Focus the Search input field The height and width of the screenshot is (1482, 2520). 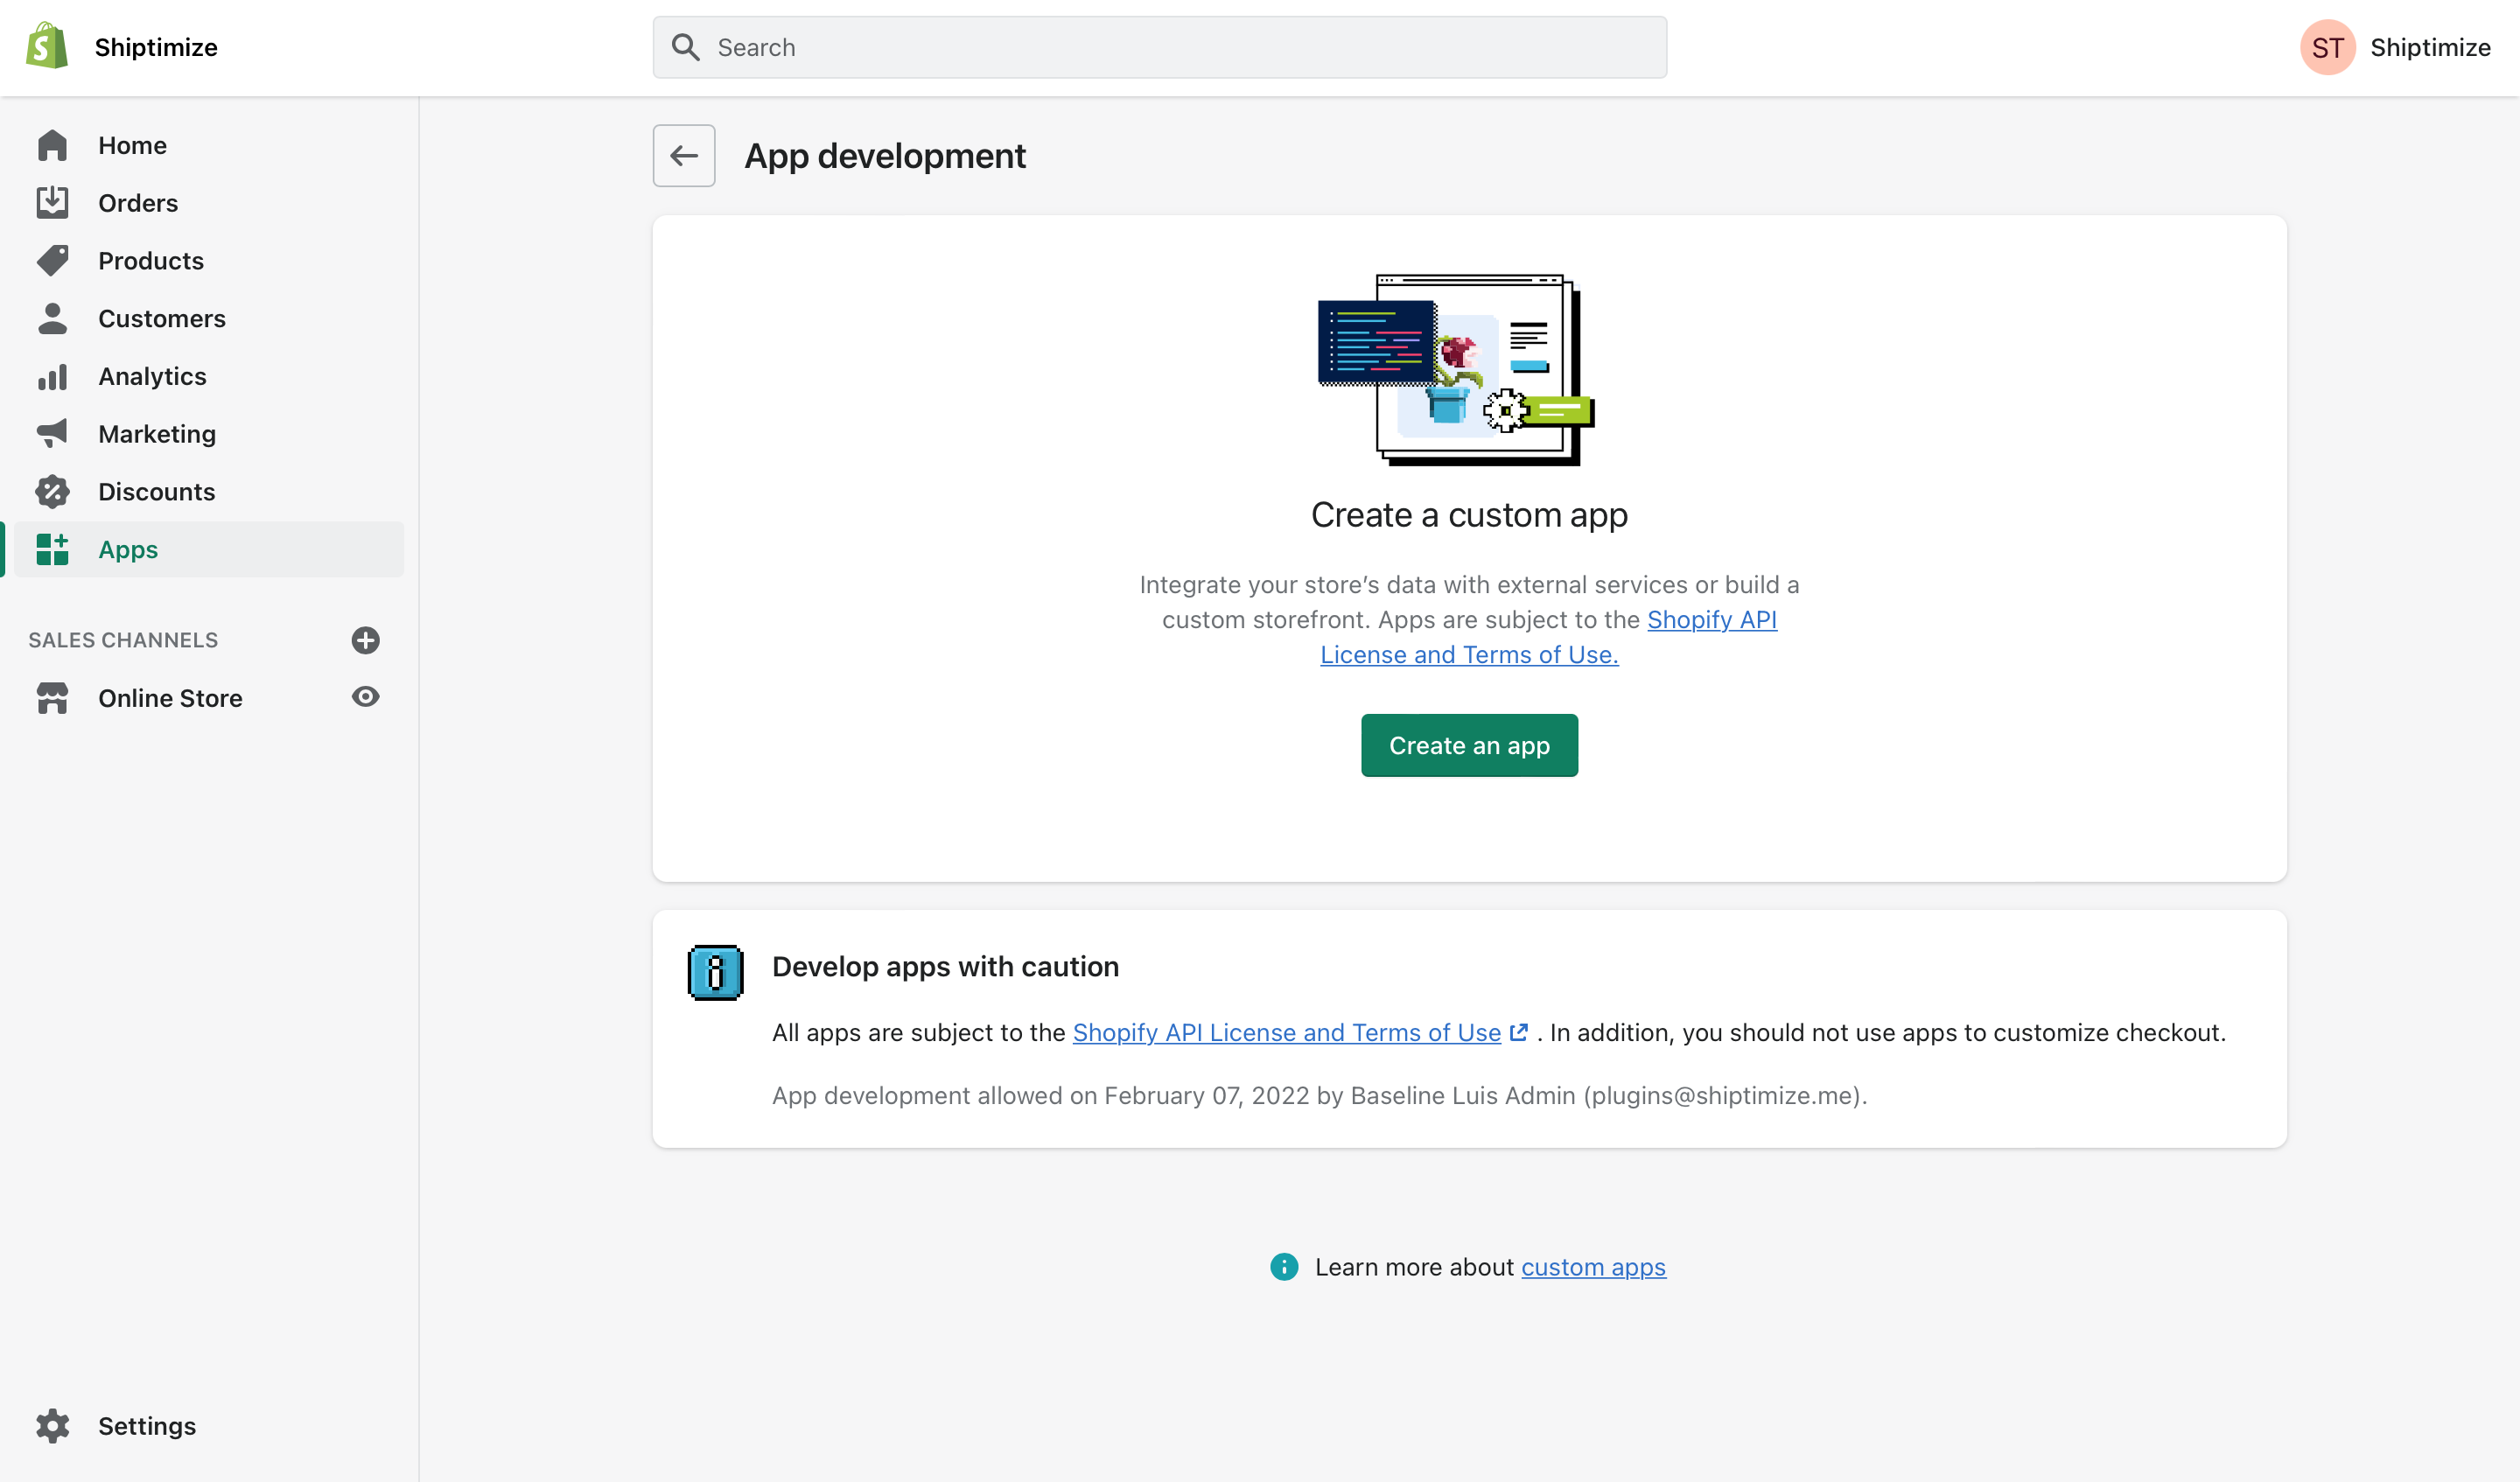[1160, 47]
